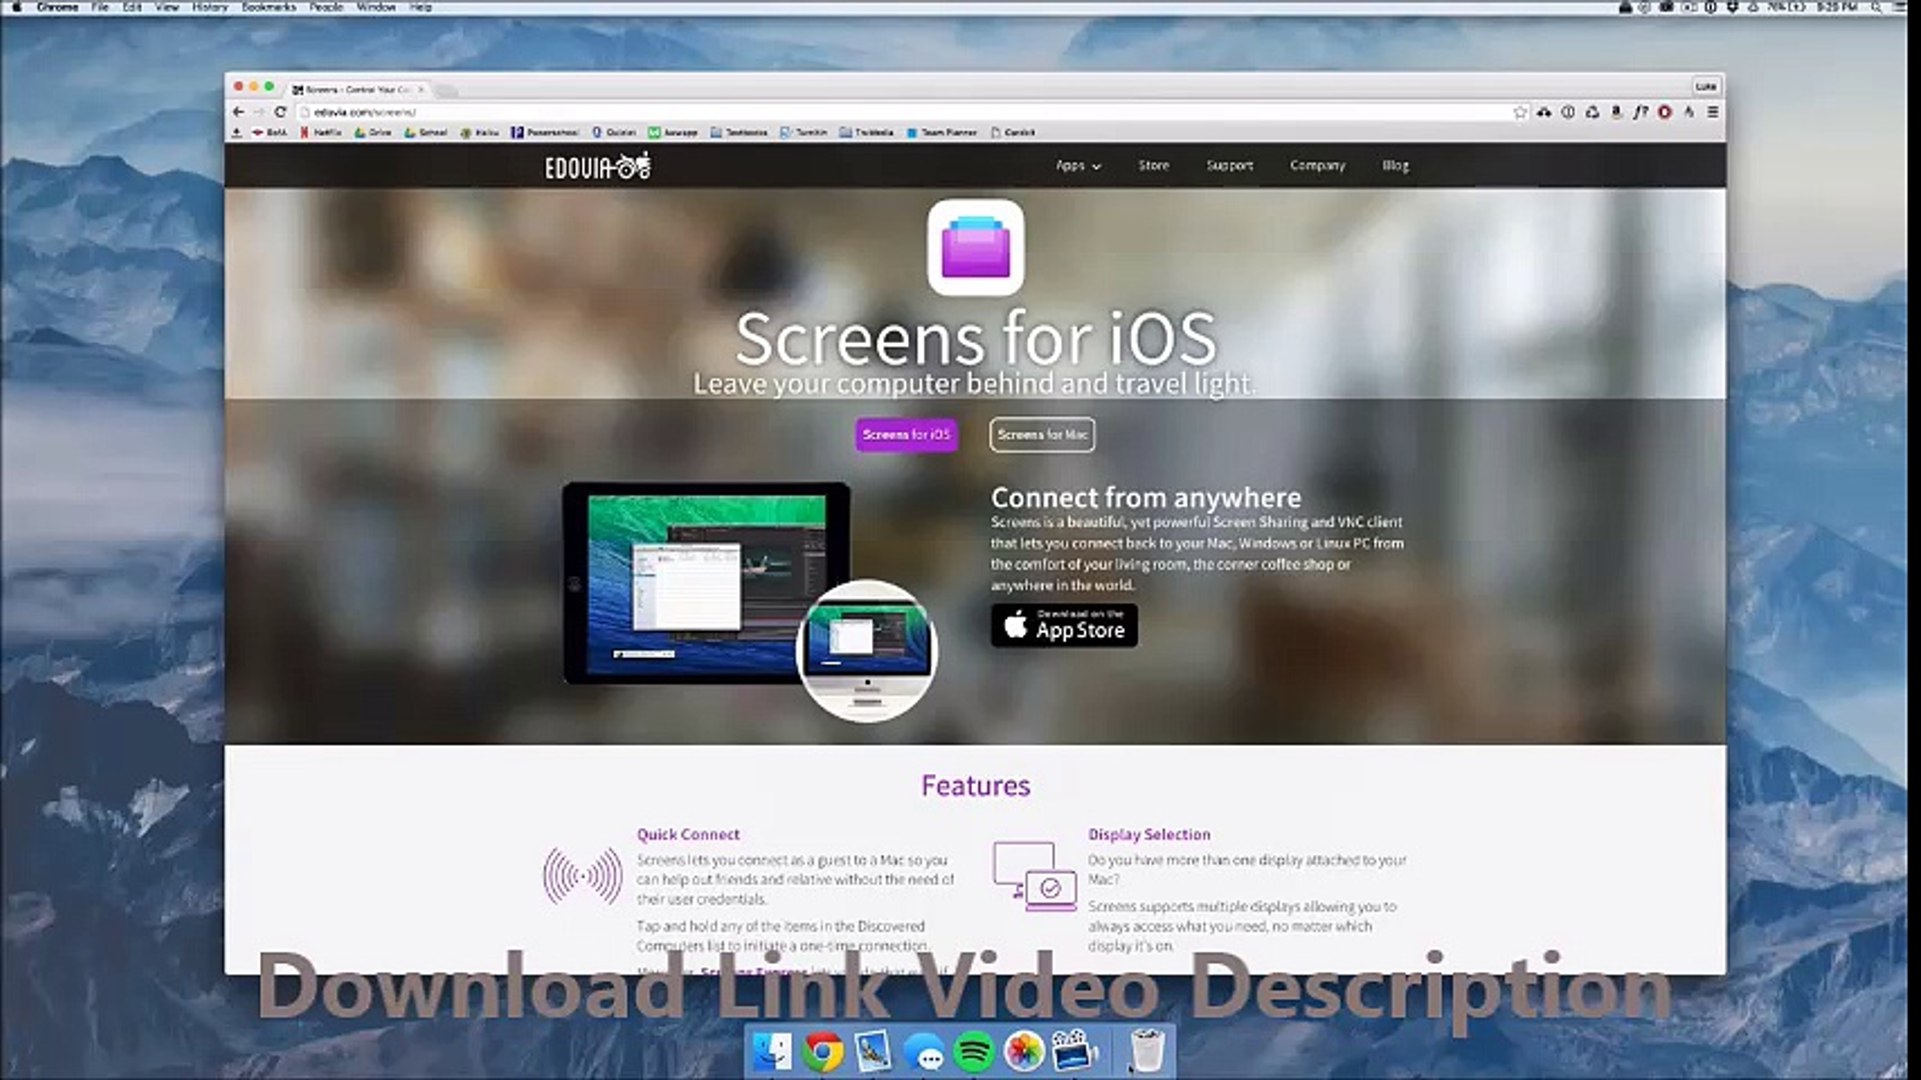The width and height of the screenshot is (1921, 1080).
Task: Bookmark page using the star icon
Action: (1520, 112)
